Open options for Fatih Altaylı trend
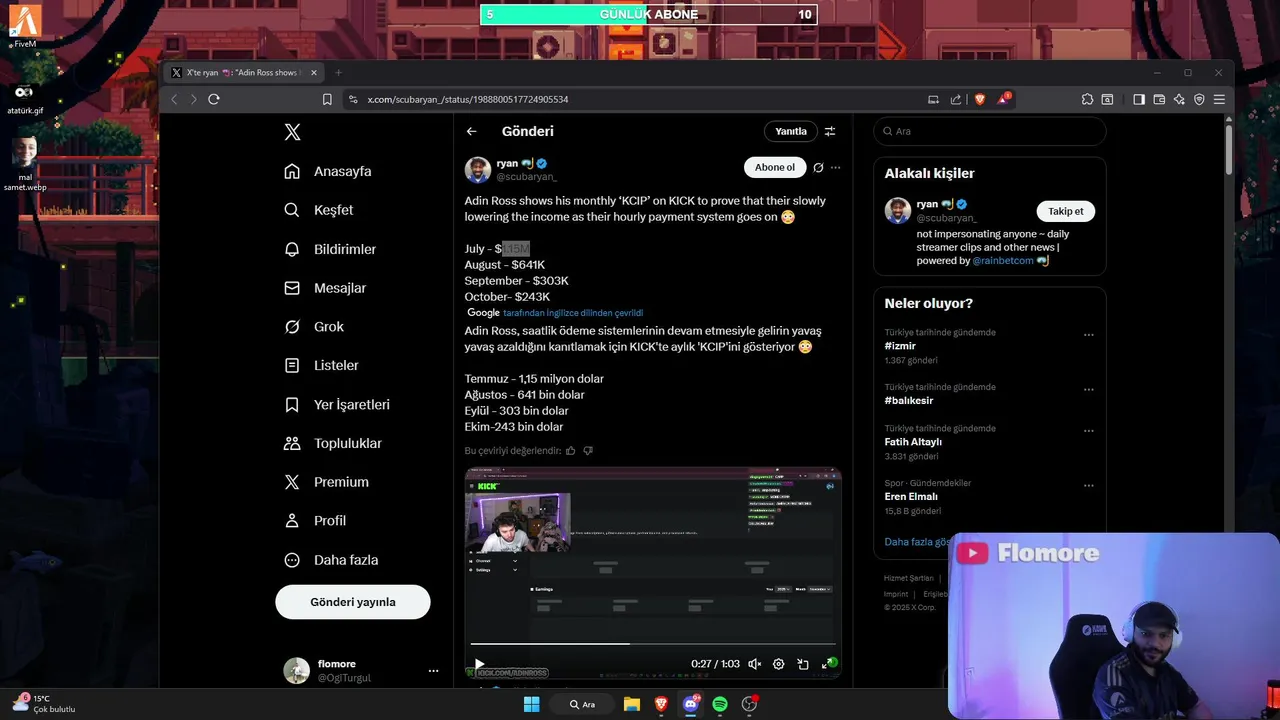 (1089, 431)
